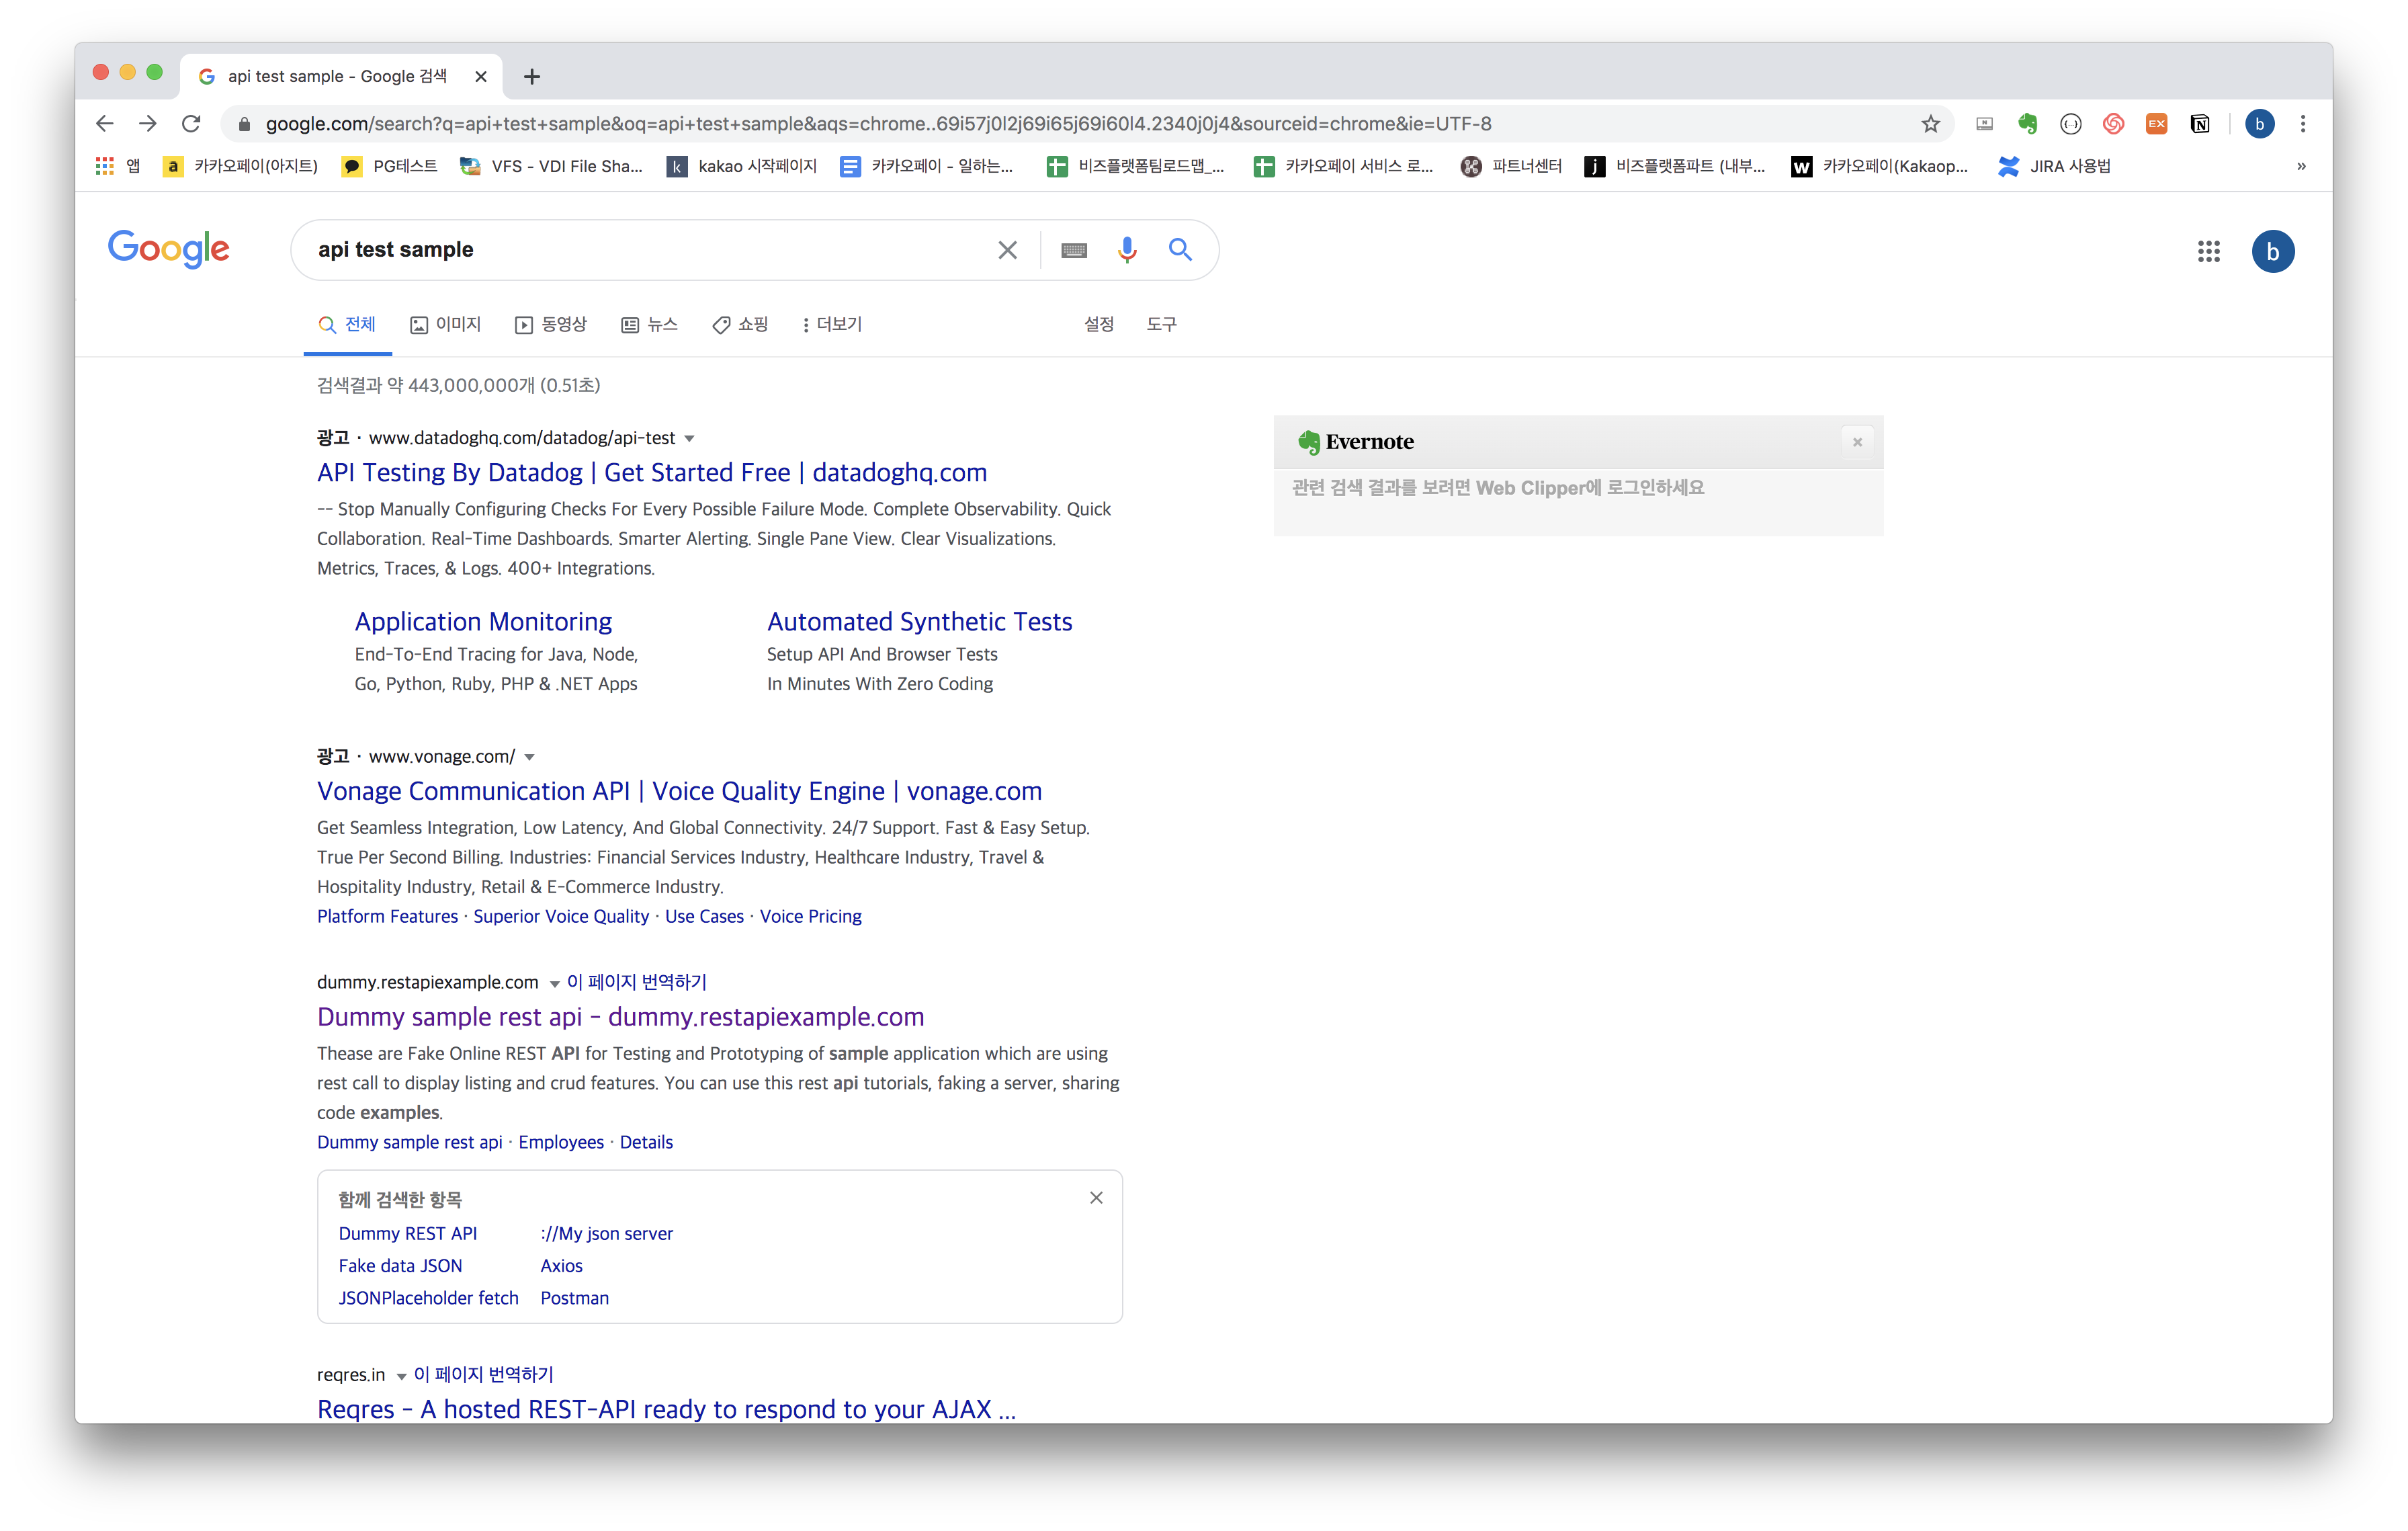Image resolution: width=2408 pixels, height=1531 pixels.
Task: Bookmark this page with star icon
Action: tap(1930, 124)
